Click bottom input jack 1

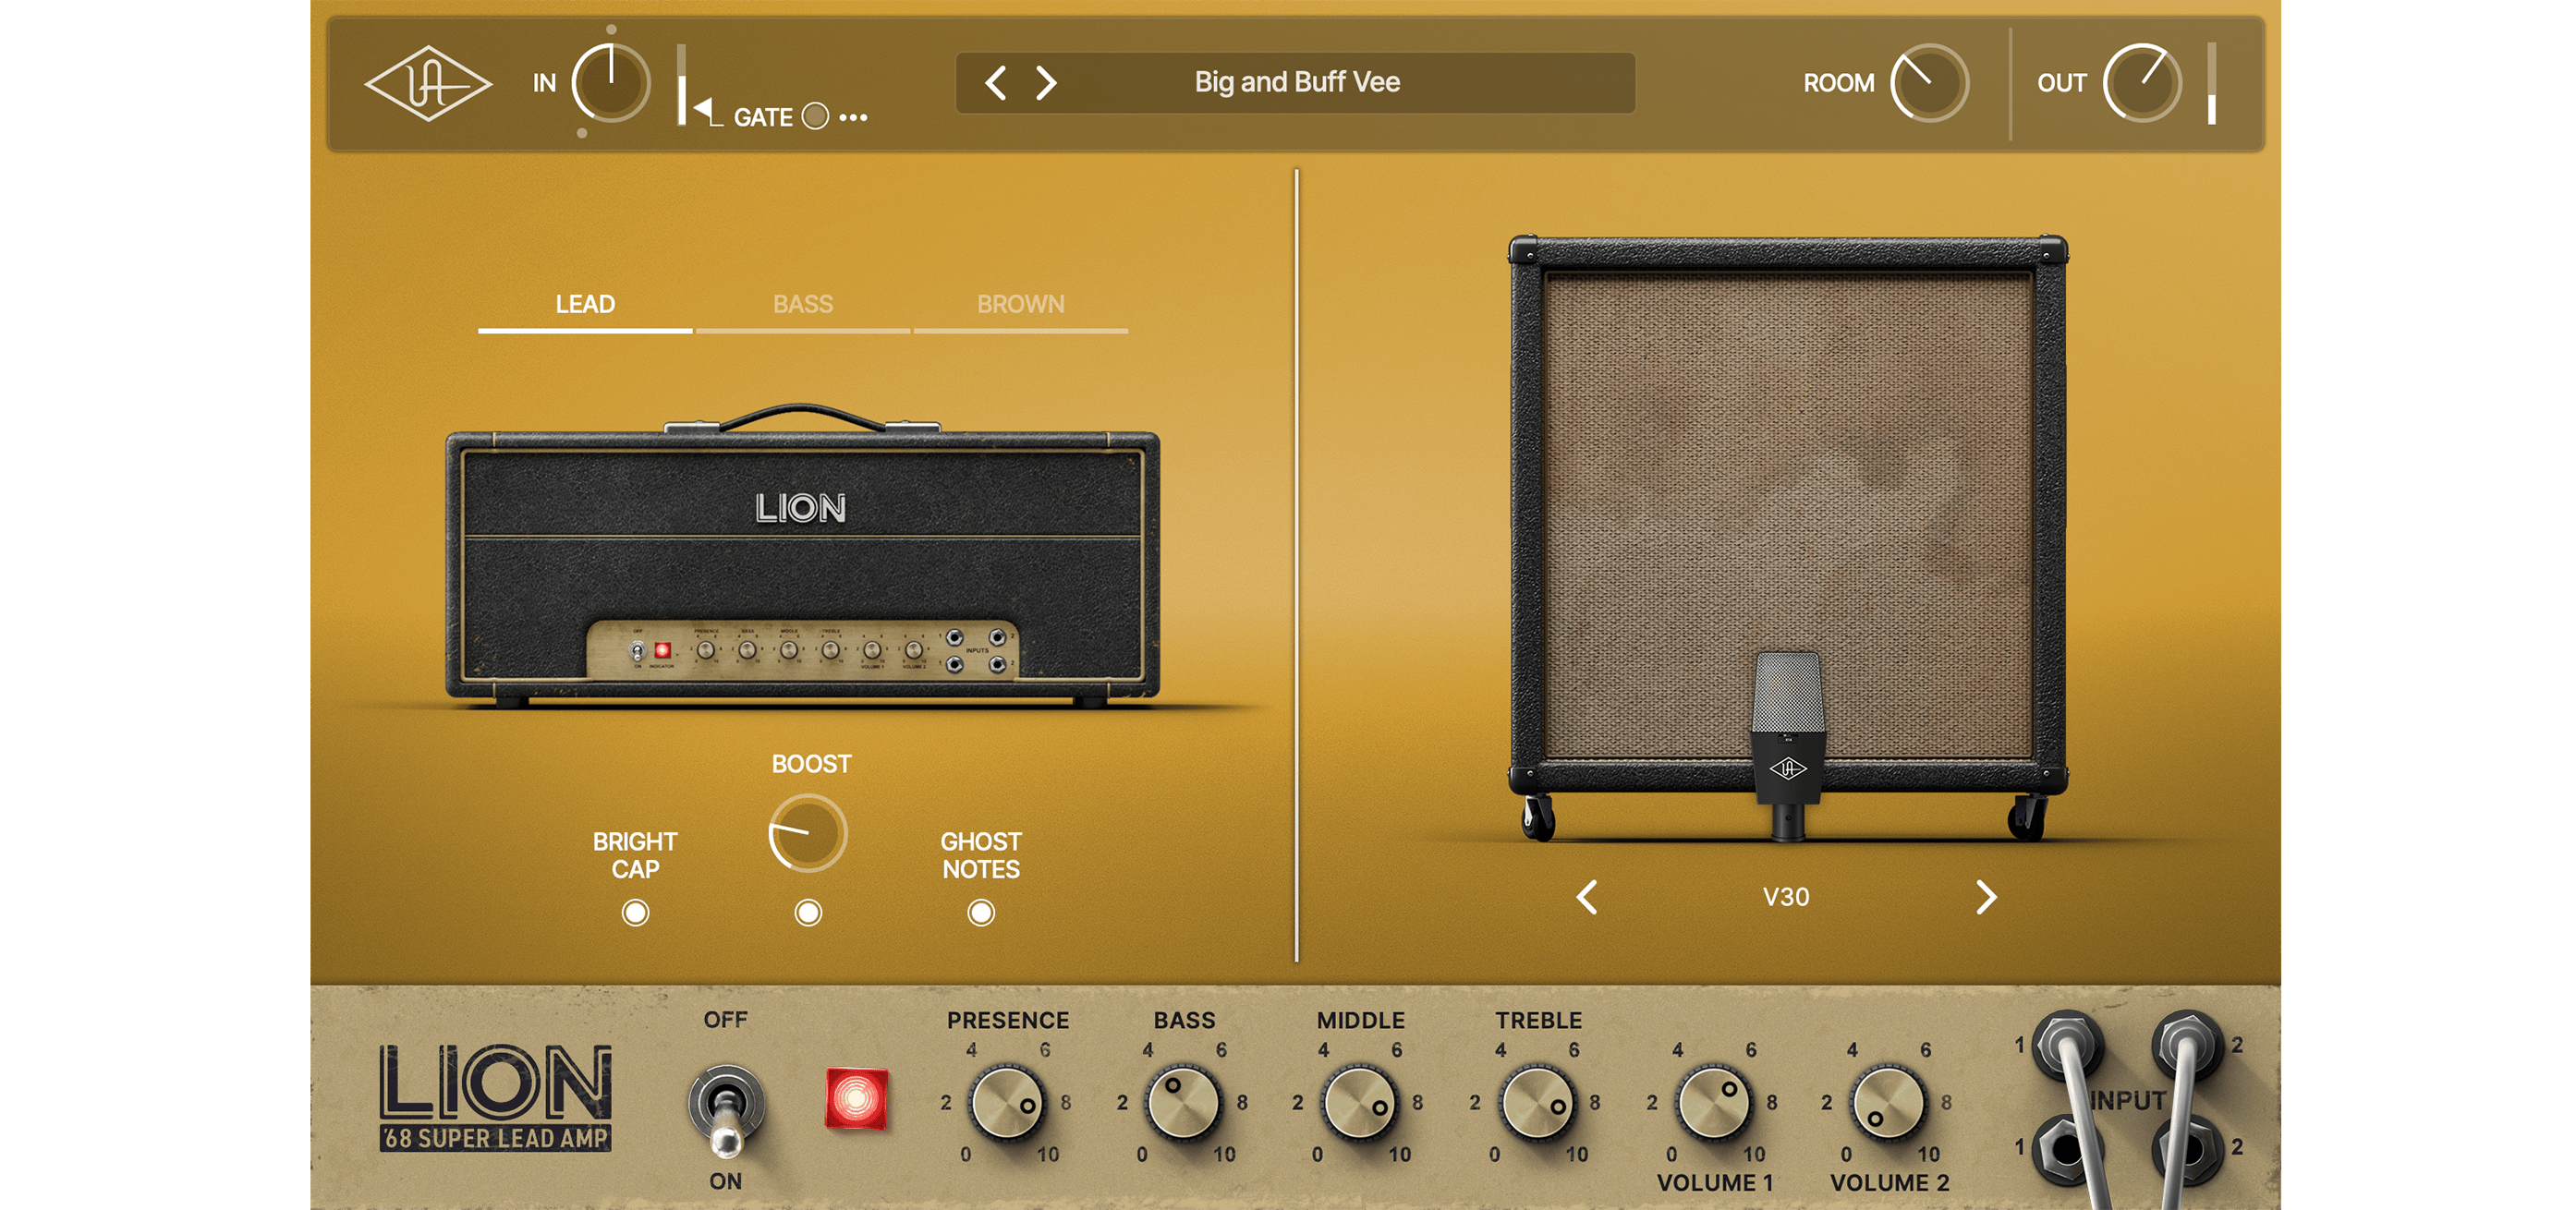pyautogui.click(x=2066, y=1150)
